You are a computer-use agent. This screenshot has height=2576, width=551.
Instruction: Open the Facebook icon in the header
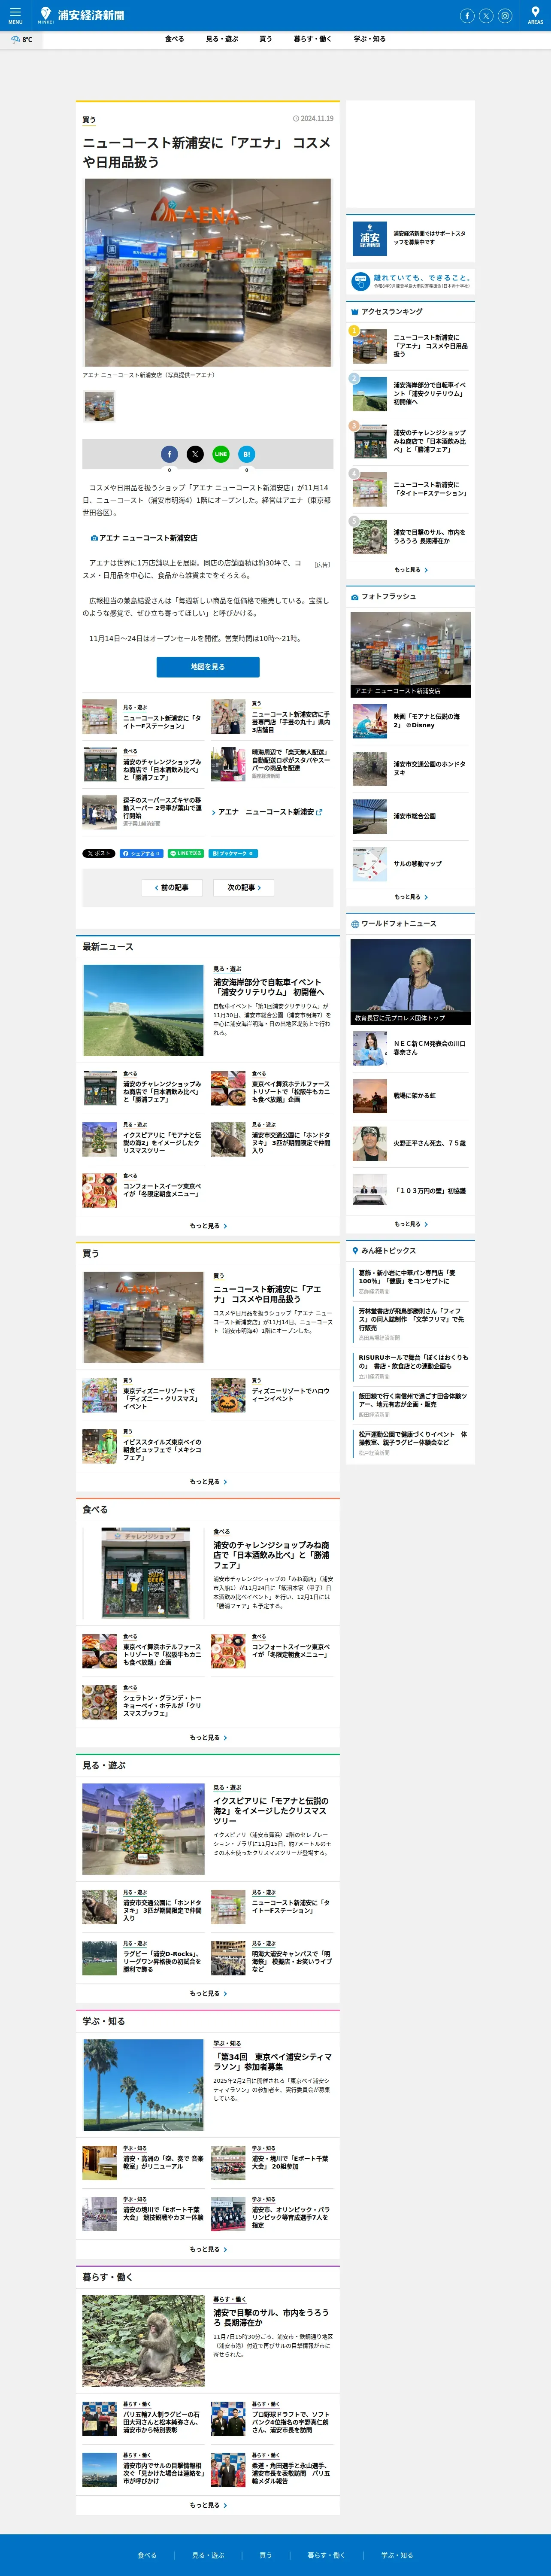(467, 16)
